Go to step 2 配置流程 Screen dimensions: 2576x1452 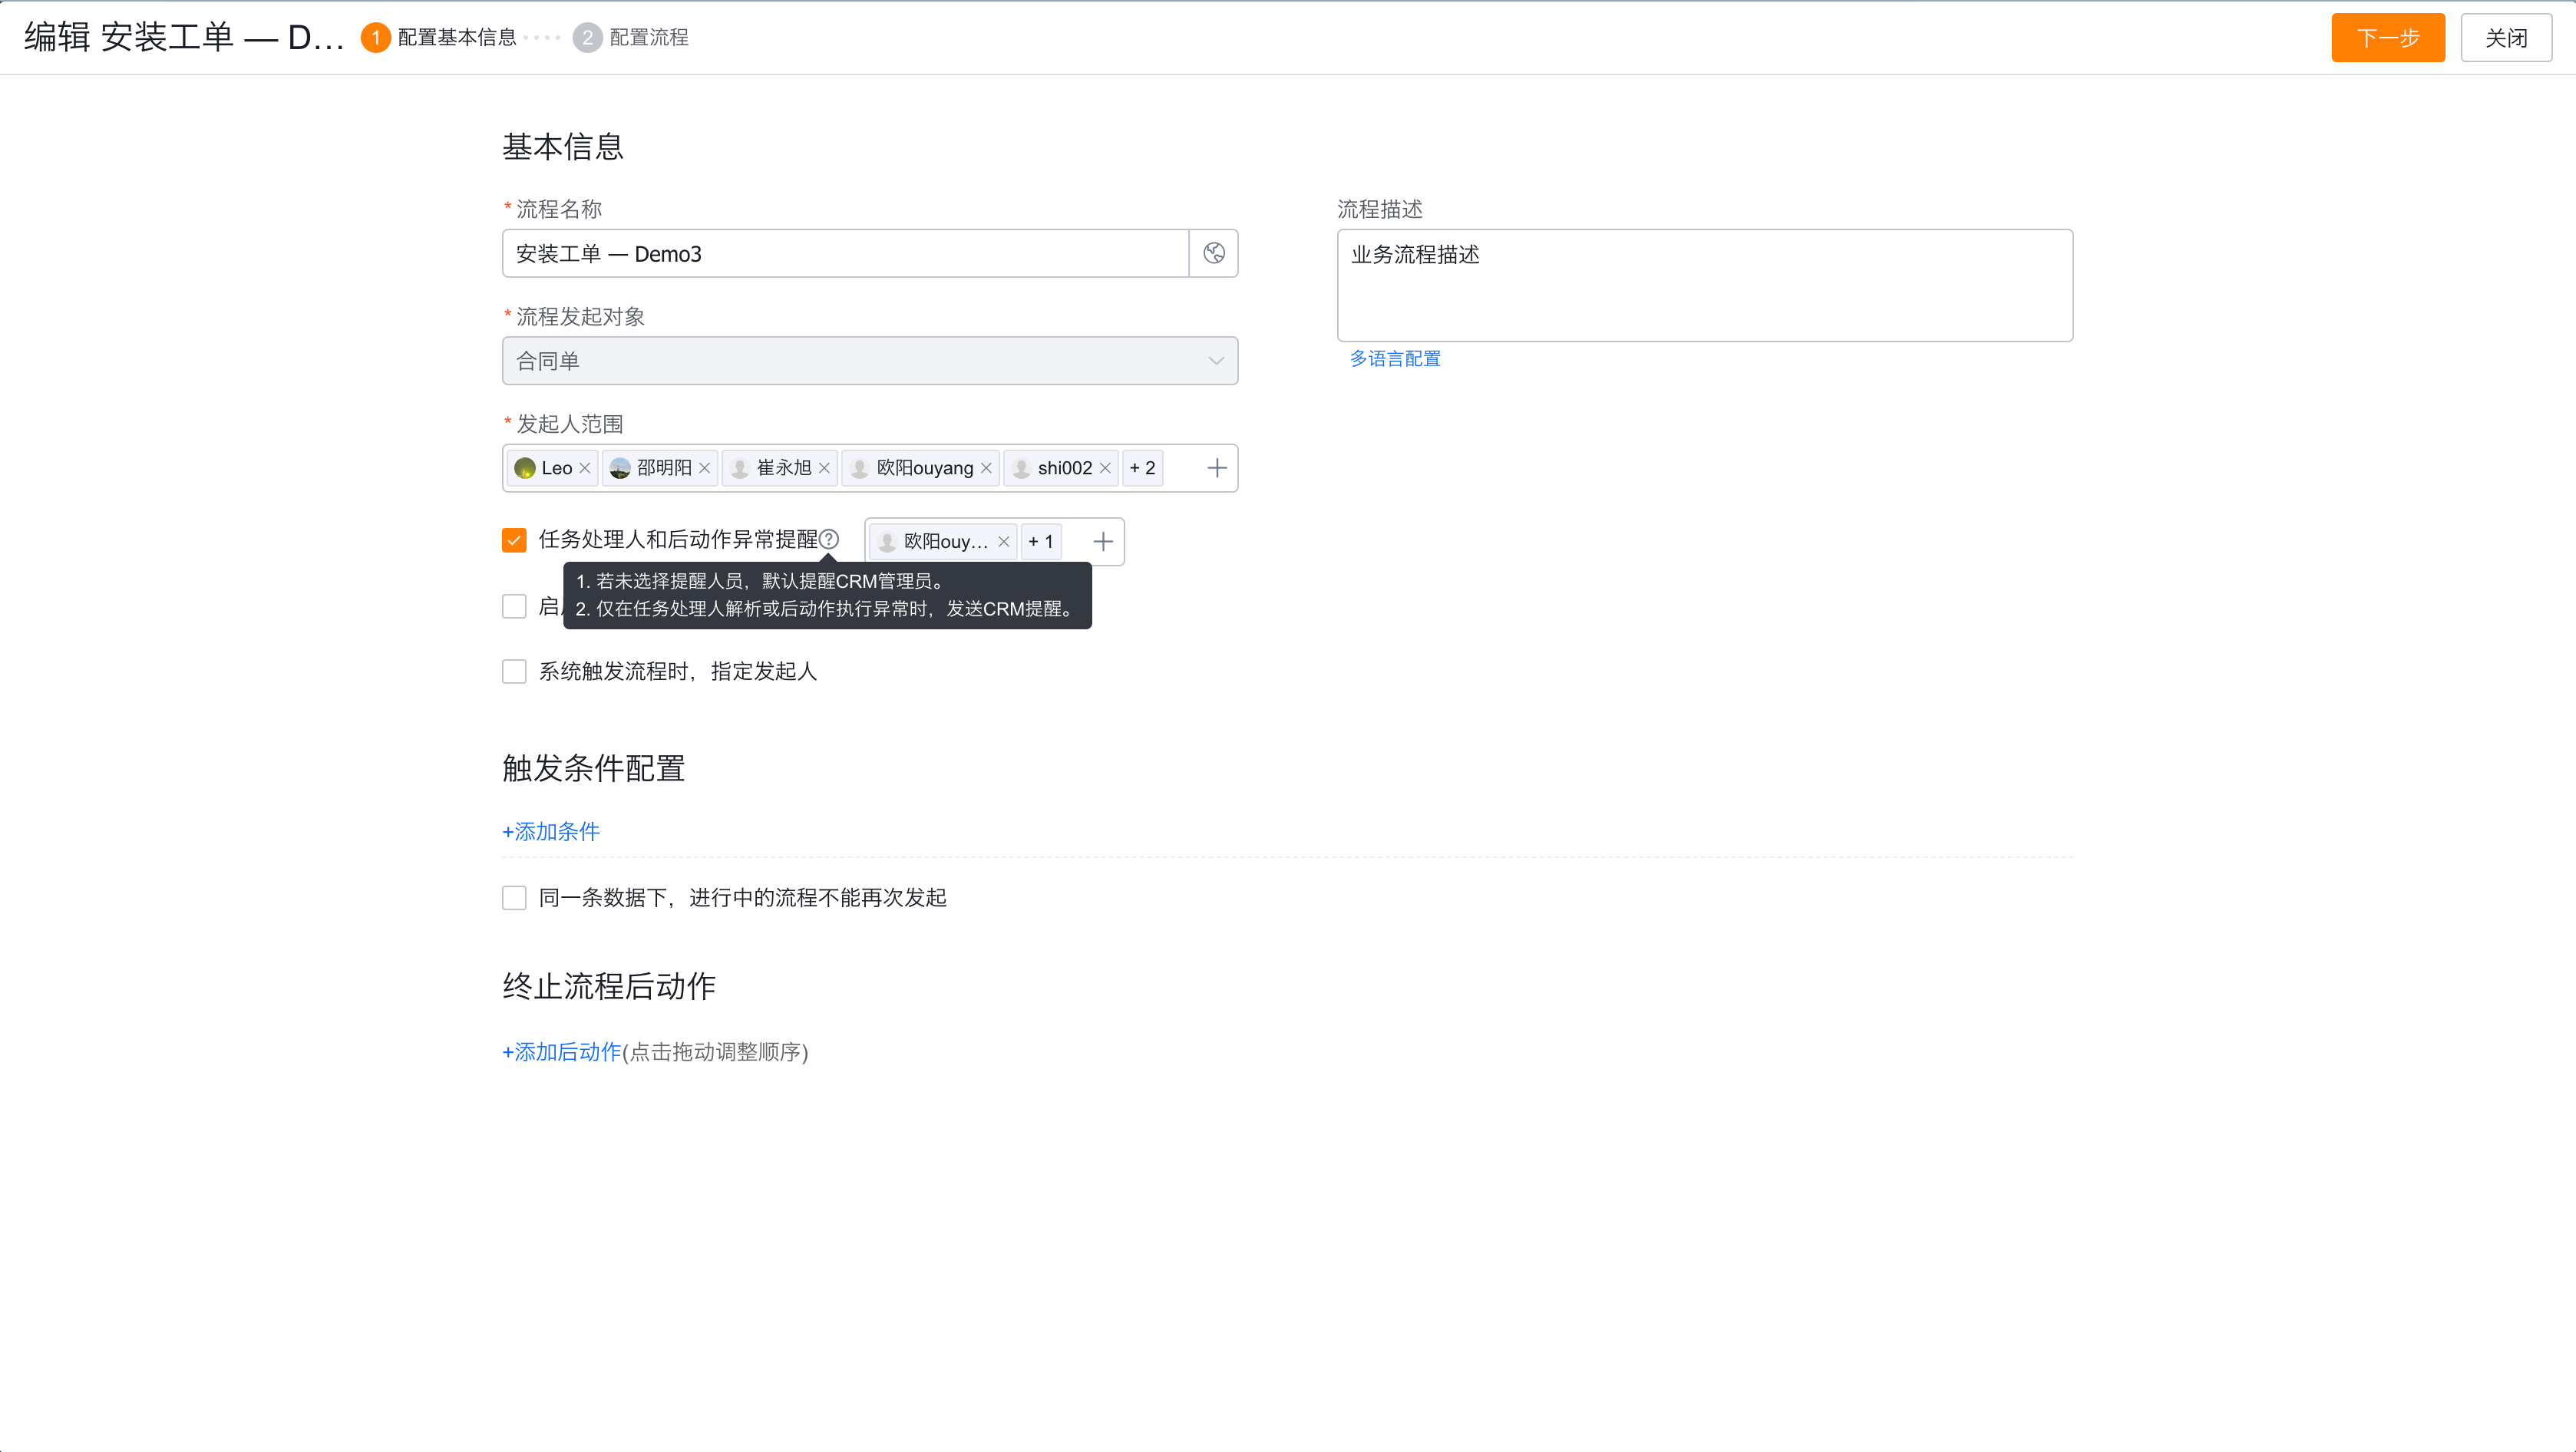631,37
